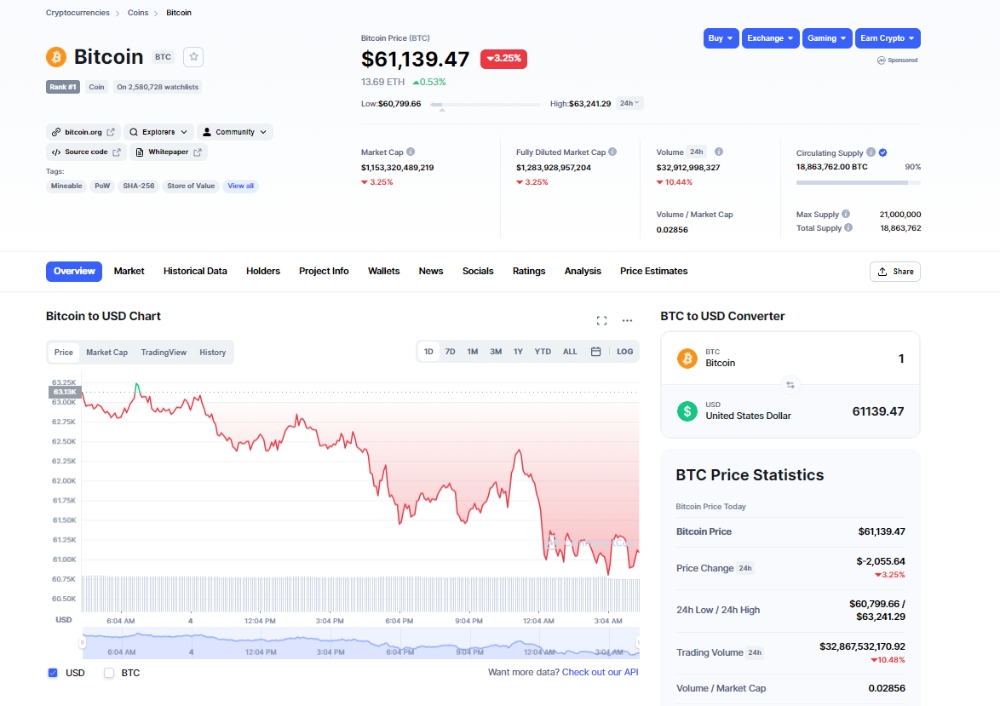Open the Gaming dropdown
1000x706 pixels.
point(827,38)
